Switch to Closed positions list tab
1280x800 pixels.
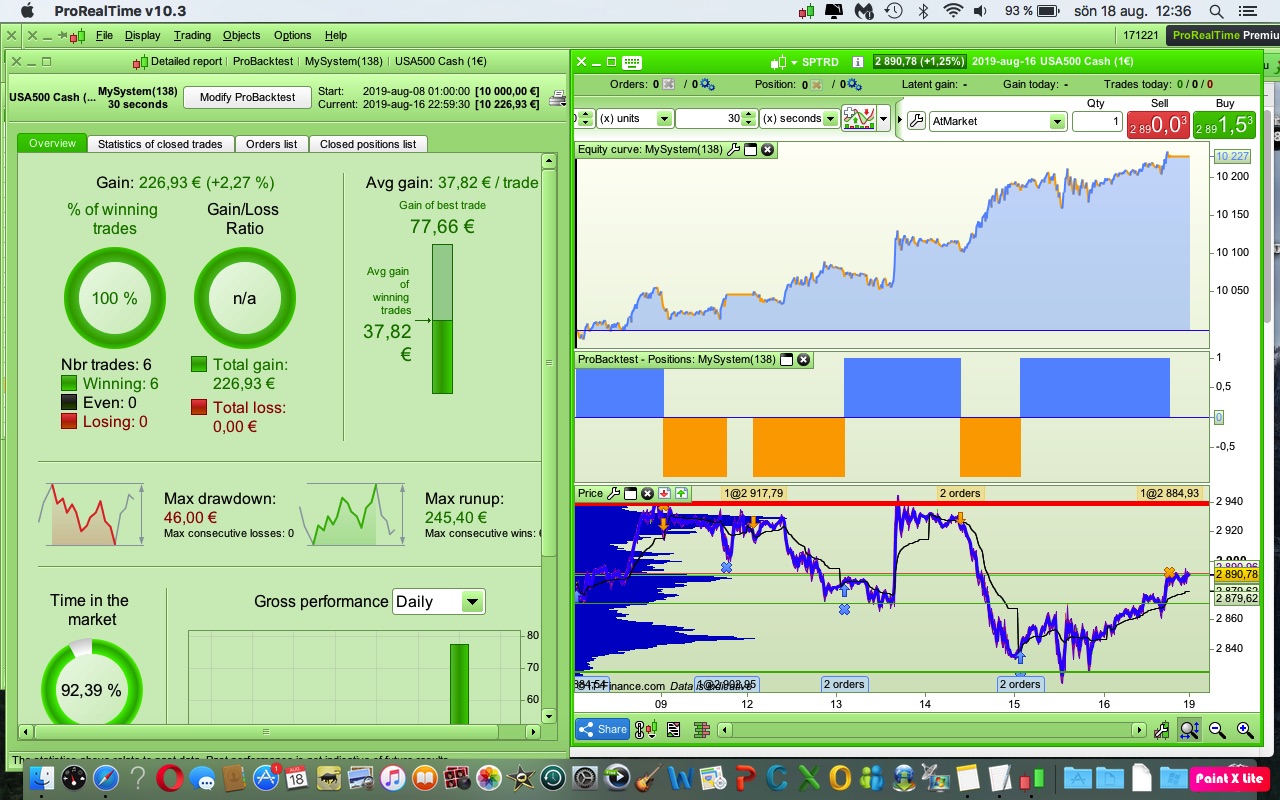(368, 144)
